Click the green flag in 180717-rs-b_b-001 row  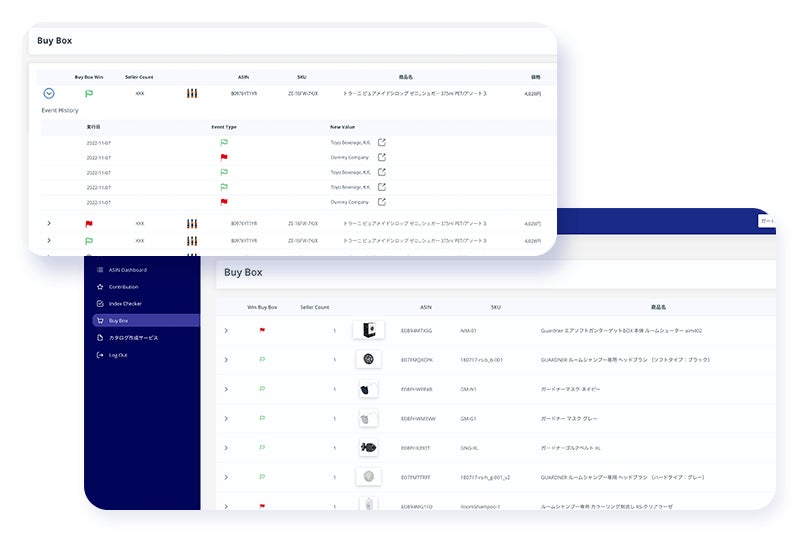point(262,360)
